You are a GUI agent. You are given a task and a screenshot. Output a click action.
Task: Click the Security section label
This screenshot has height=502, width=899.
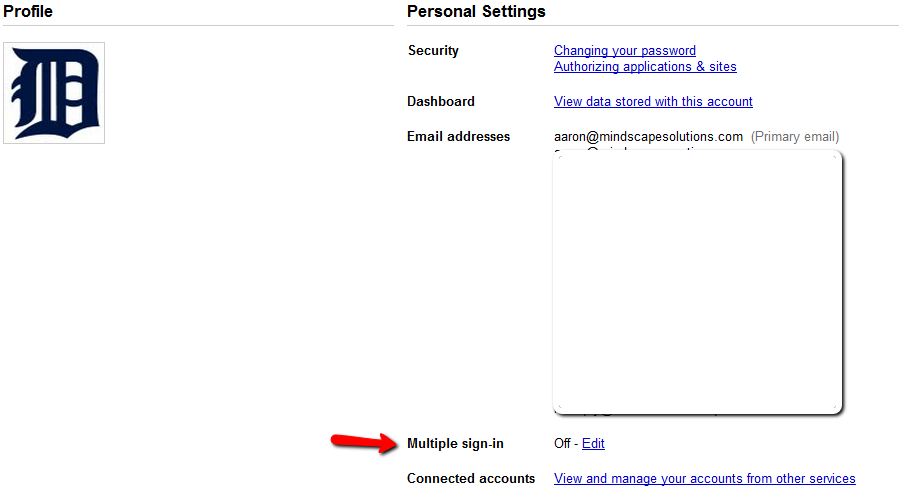pyautogui.click(x=433, y=50)
